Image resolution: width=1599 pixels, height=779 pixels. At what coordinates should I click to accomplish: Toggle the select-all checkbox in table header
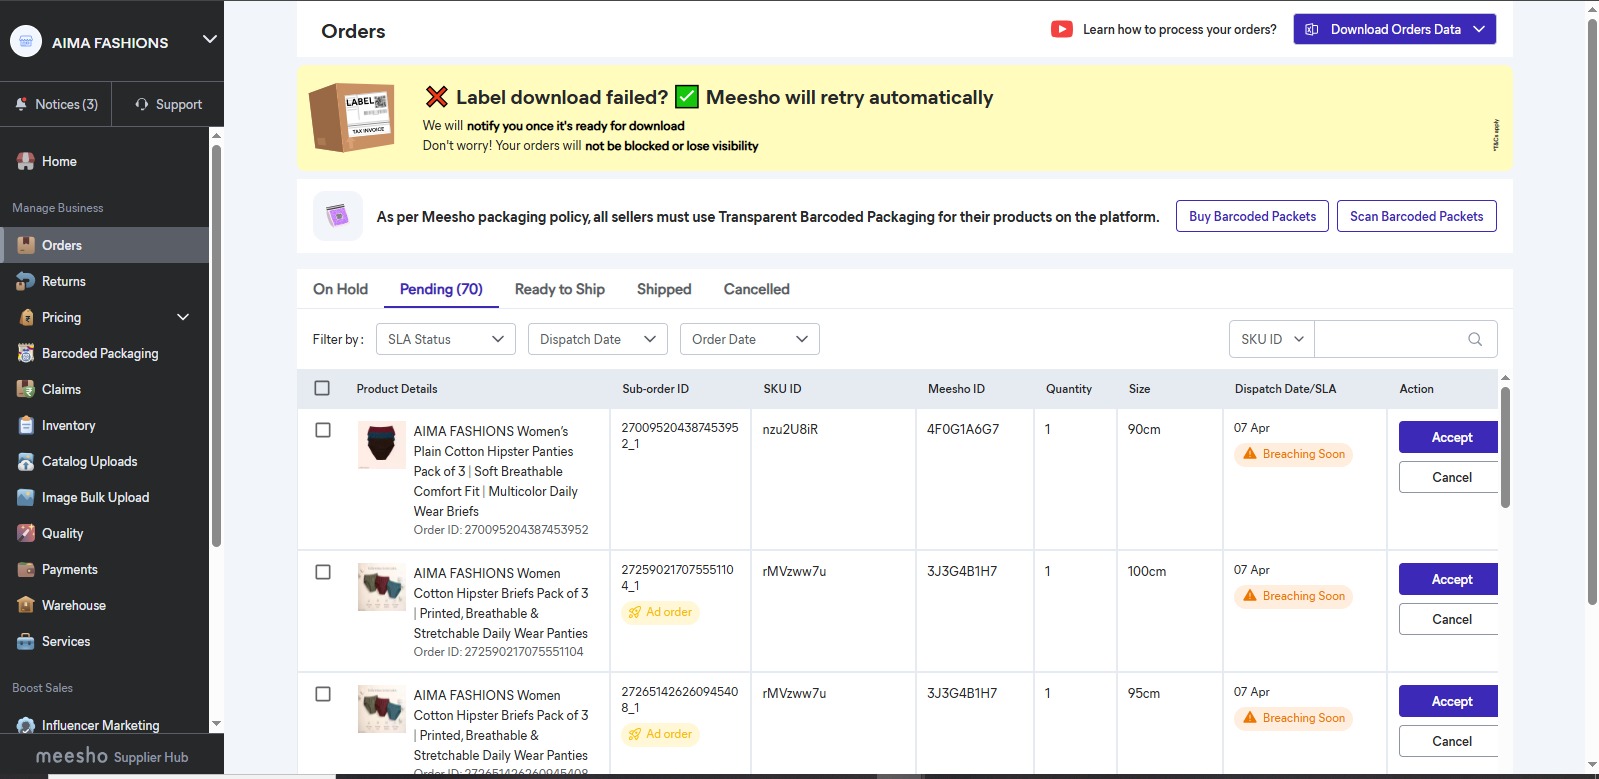pos(322,388)
